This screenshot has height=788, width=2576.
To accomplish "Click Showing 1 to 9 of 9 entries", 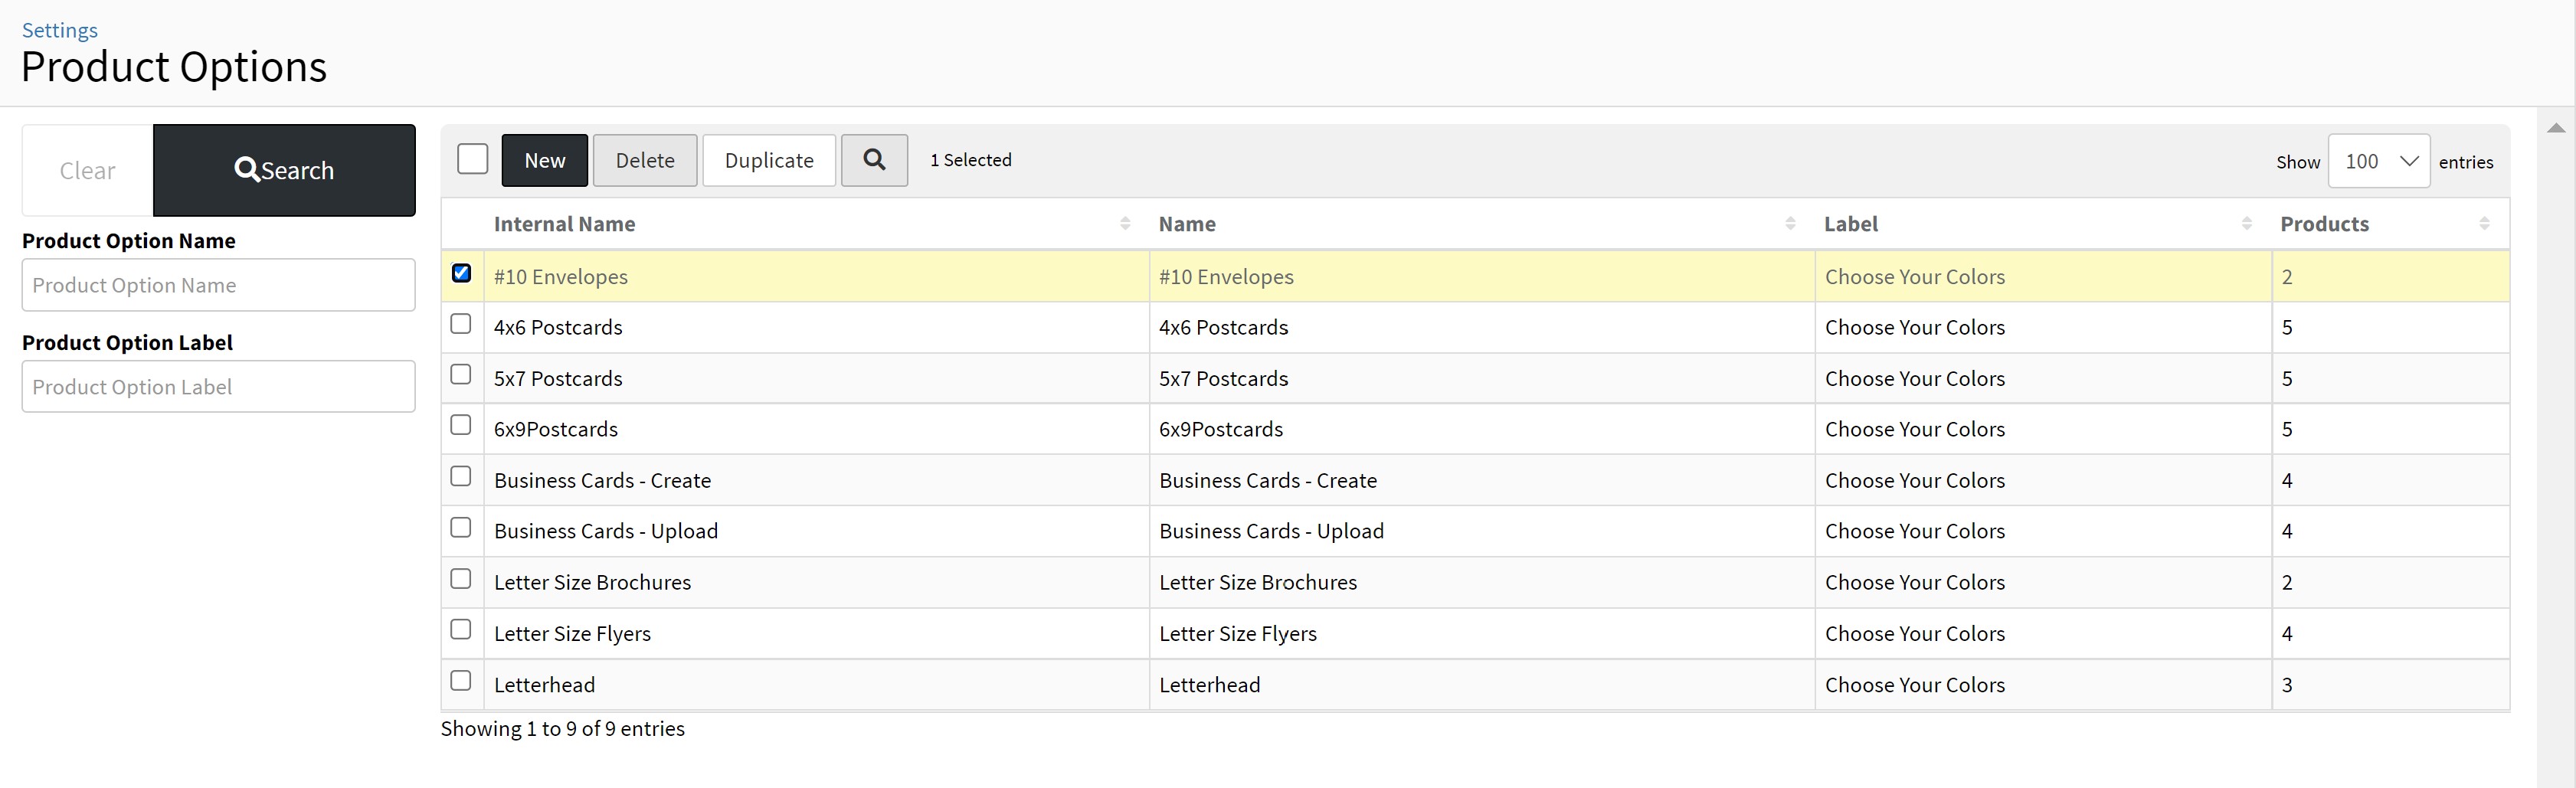I will [563, 728].
